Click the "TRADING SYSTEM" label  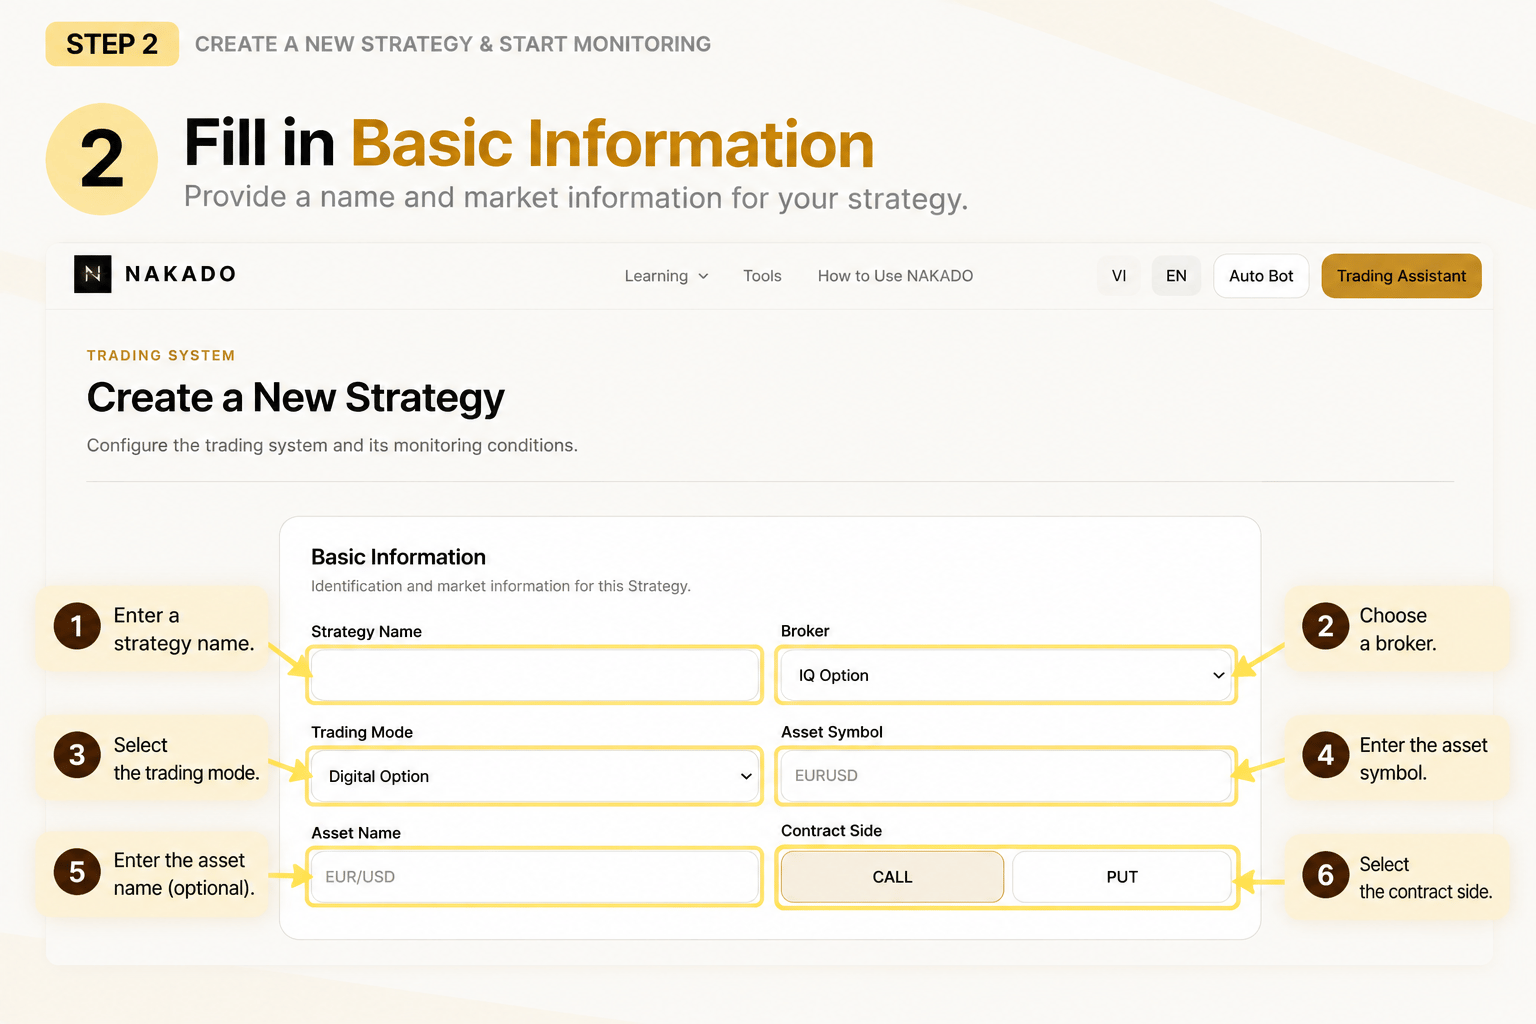click(x=161, y=355)
